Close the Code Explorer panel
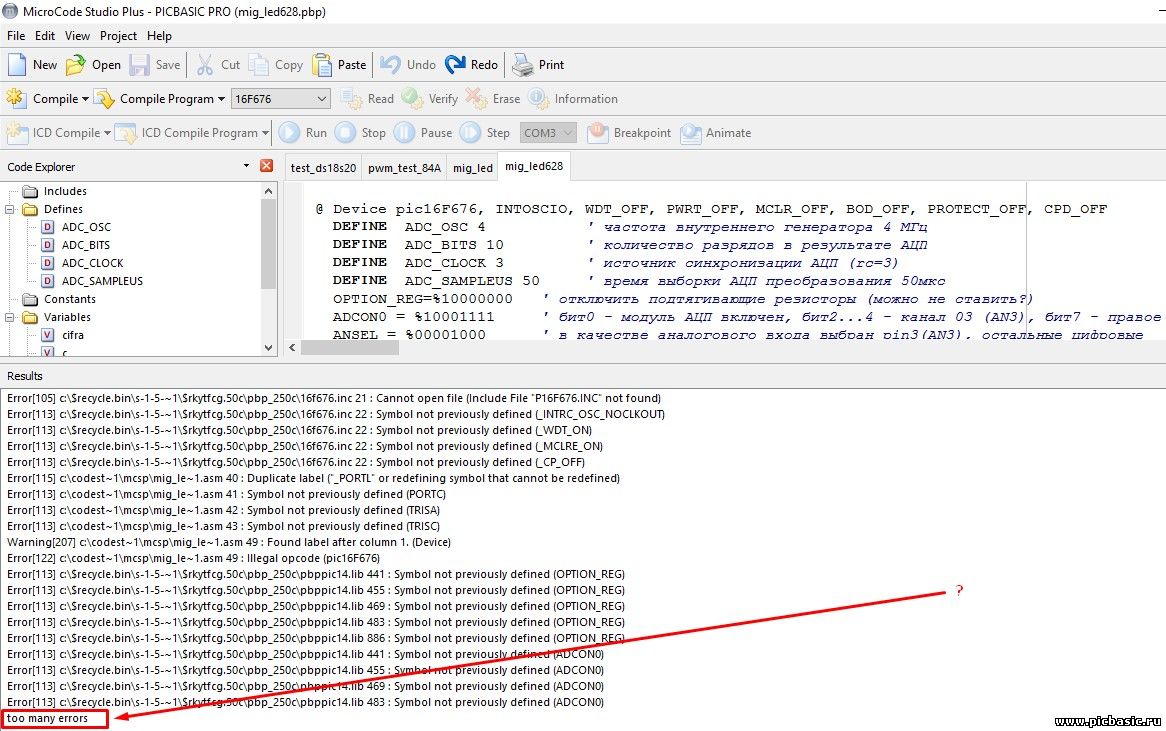Image resolution: width=1166 pixels, height=731 pixels. tap(266, 166)
